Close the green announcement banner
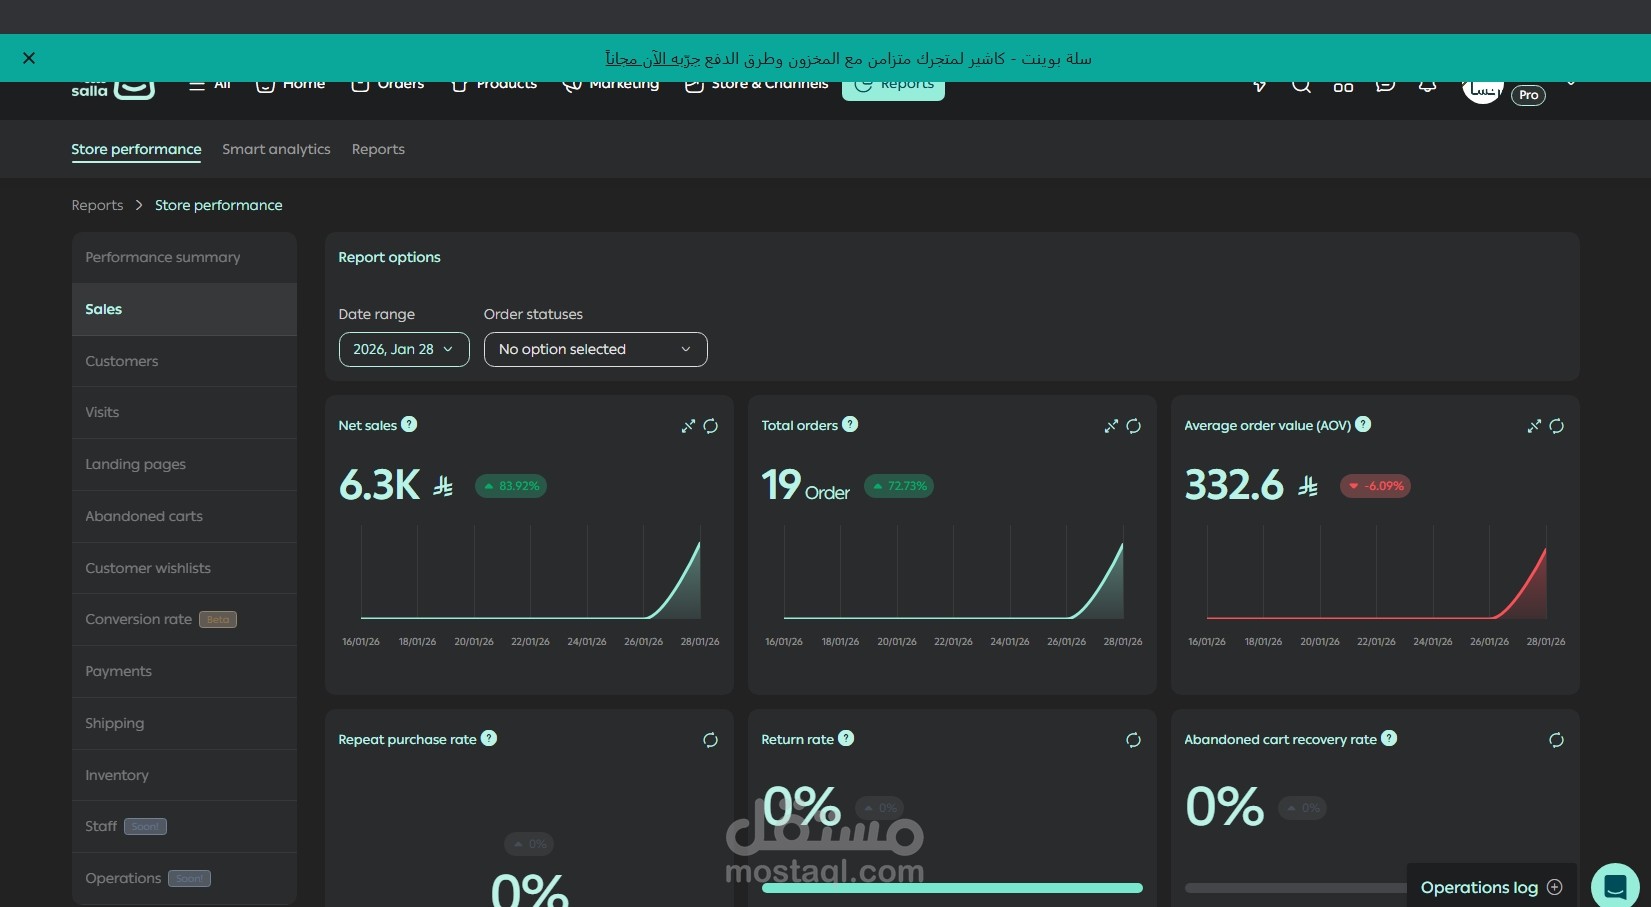Viewport: 1651px width, 907px height. click(29, 58)
